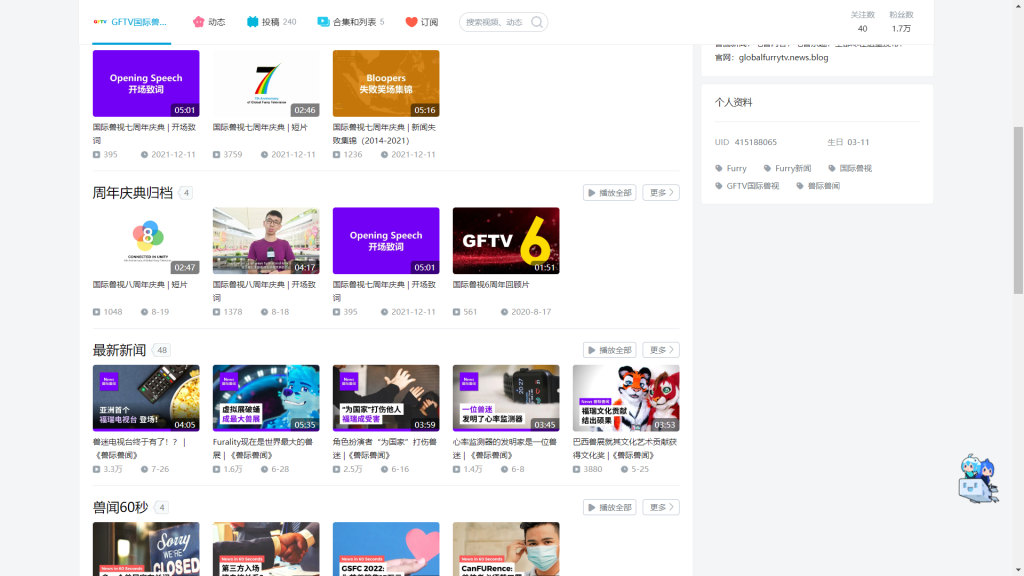This screenshot has width=1024, height=576.
Task: Play all videos in 最新新闻
Action: (x=609, y=350)
